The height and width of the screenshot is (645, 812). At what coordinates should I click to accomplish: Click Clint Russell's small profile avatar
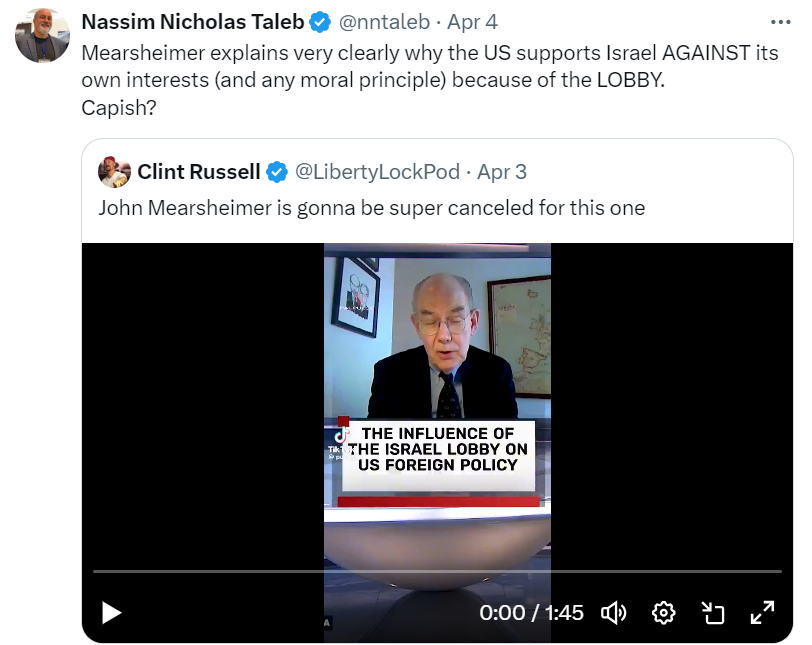114,172
